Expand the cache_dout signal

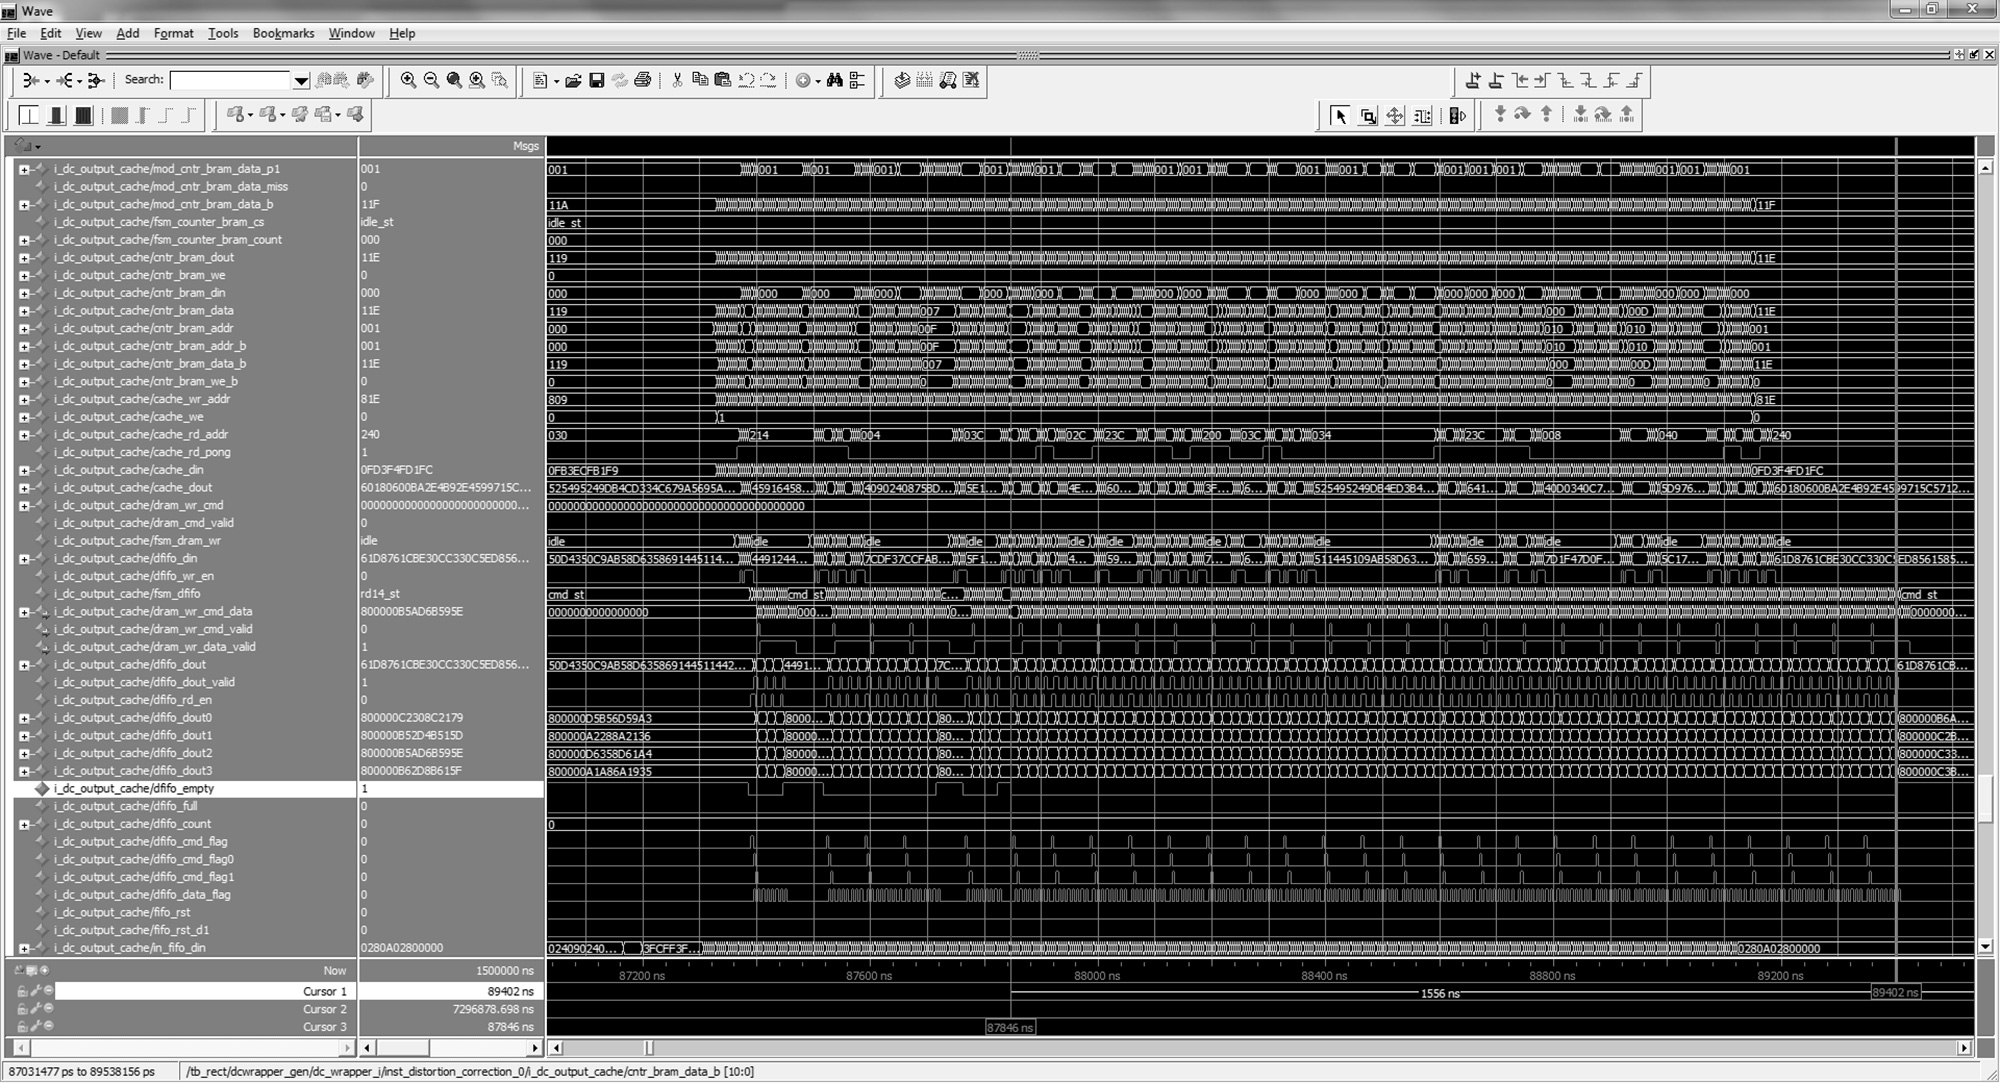click(24, 488)
